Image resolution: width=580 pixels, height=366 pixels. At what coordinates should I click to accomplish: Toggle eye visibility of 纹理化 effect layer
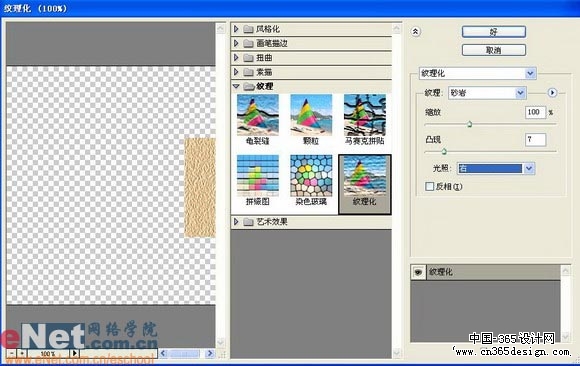(418, 272)
